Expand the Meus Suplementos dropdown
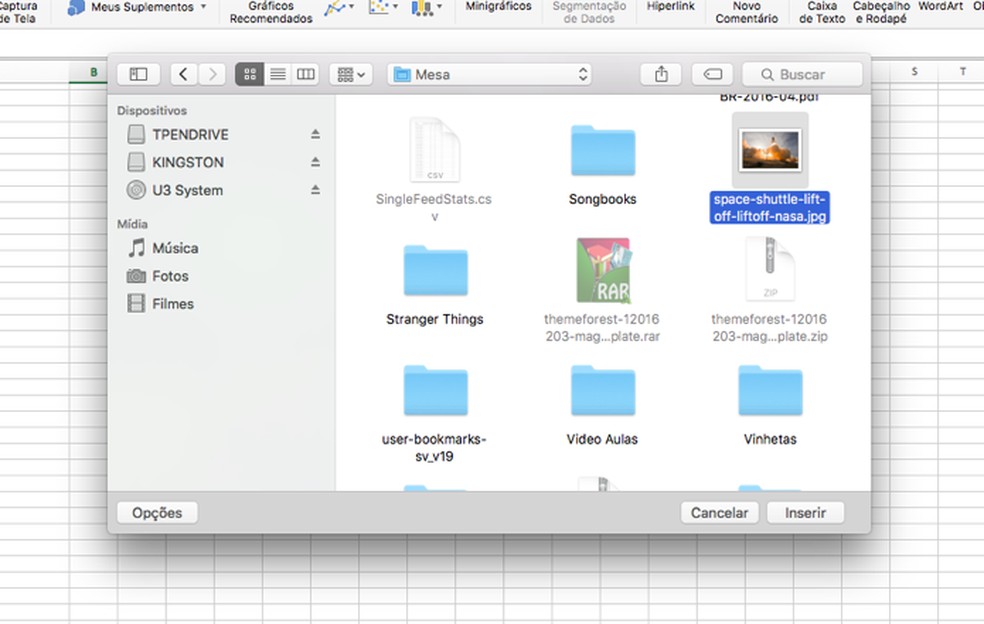 click(x=203, y=7)
